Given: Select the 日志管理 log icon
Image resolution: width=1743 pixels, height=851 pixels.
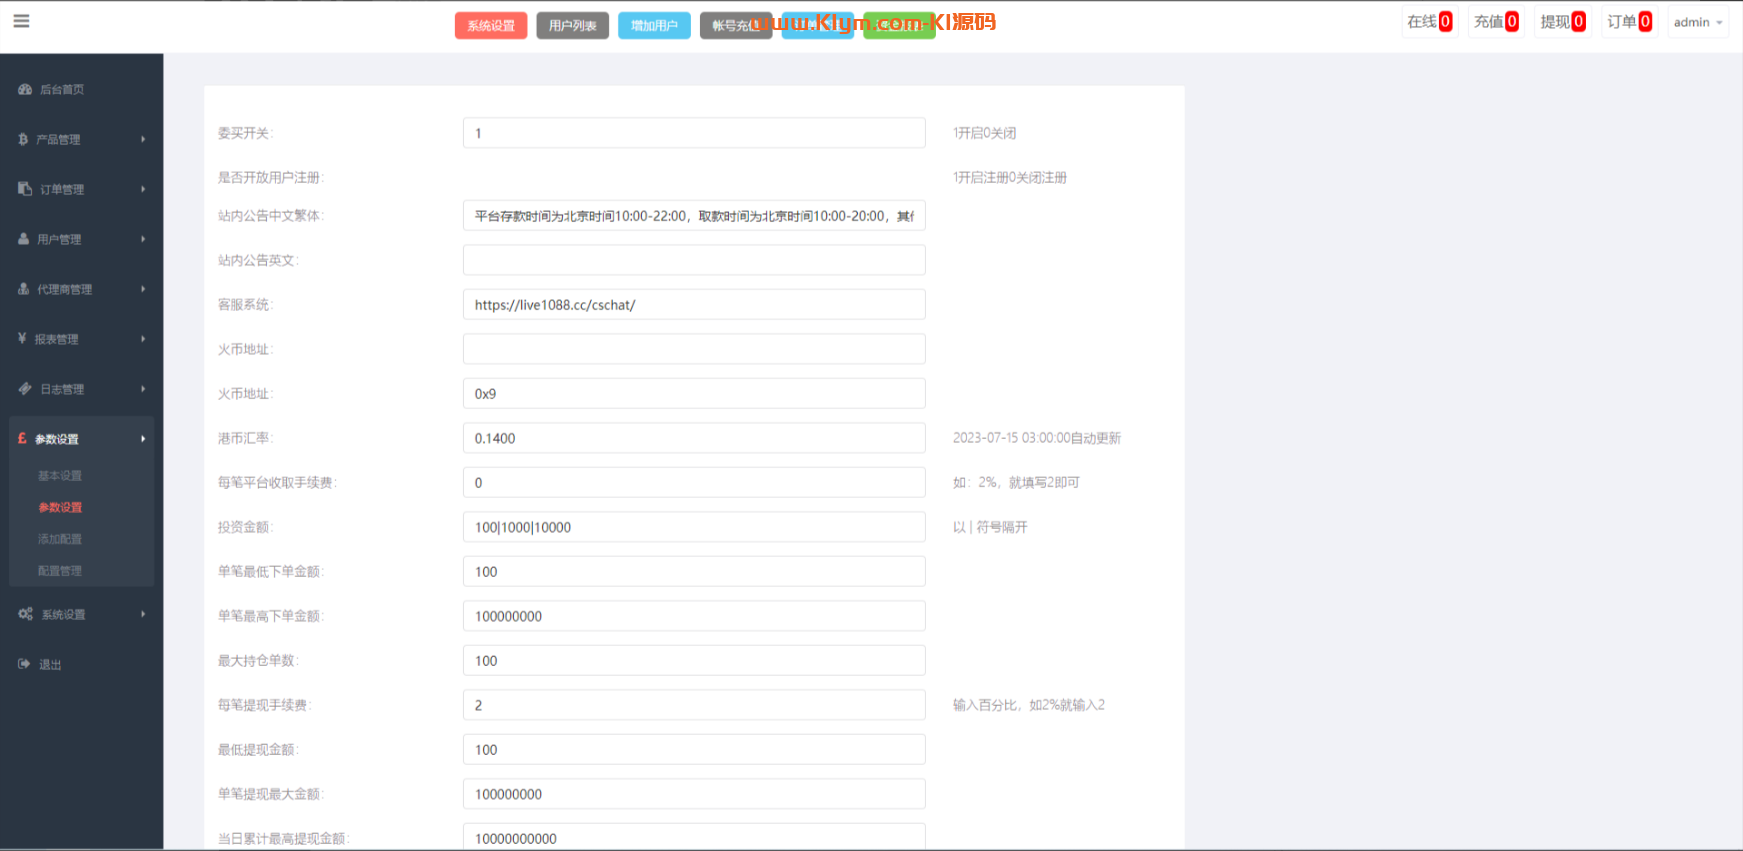Looking at the screenshot, I should tap(25, 389).
